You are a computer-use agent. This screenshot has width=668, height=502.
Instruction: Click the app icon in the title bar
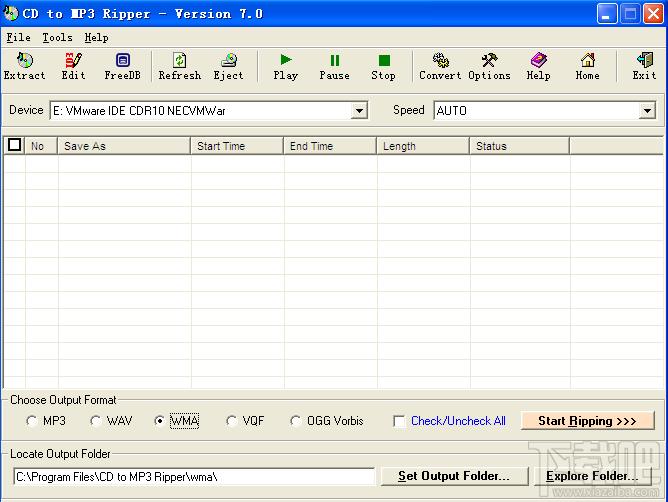(11, 14)
